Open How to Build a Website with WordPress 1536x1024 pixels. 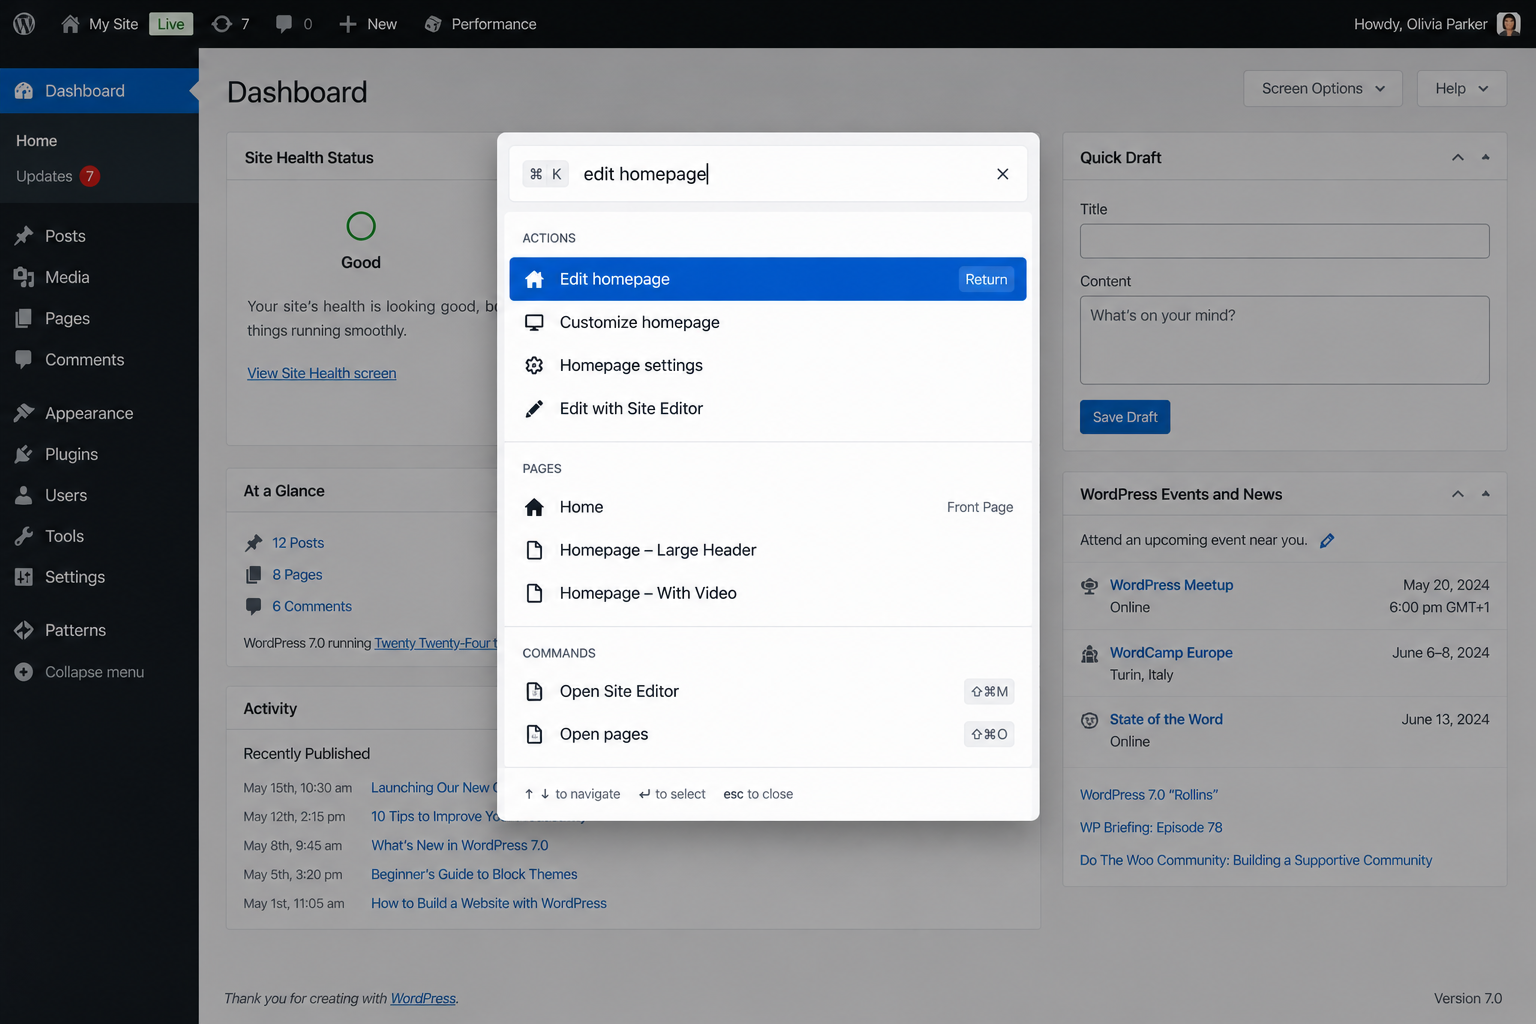(x=489, y=903)
